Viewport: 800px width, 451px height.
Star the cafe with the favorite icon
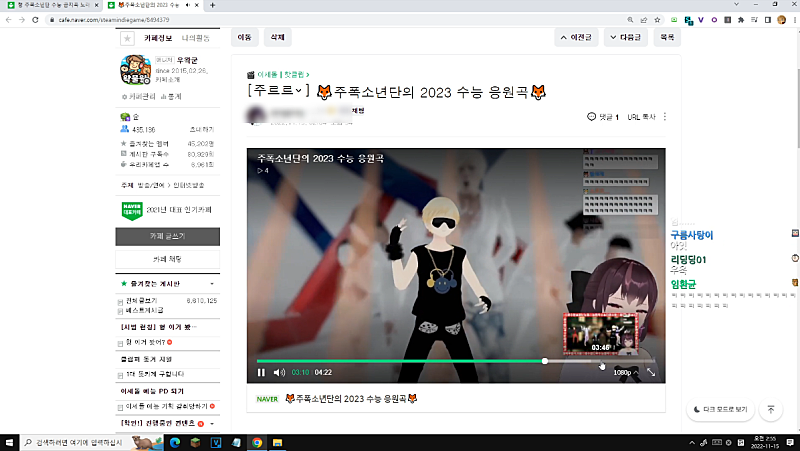tap(127, 38)
